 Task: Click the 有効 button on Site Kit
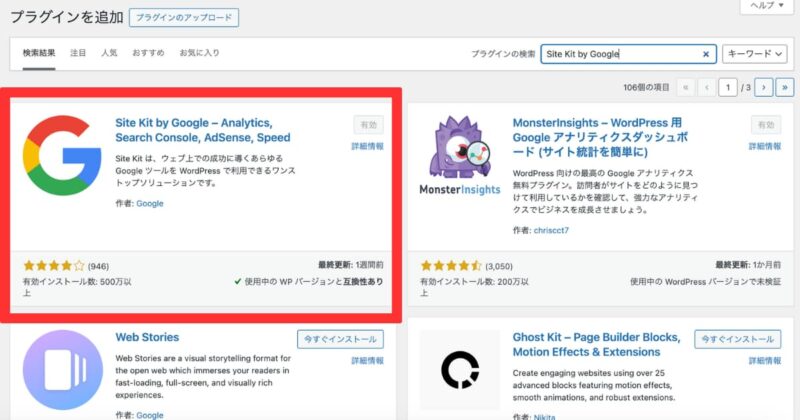click(368, 125)
